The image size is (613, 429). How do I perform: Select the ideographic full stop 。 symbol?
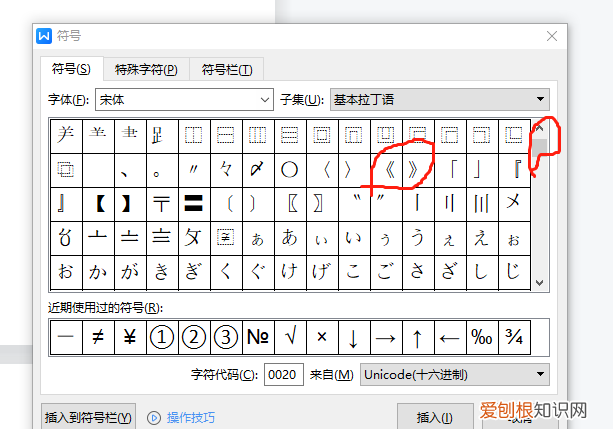pyautogui.click(x=163, y=170)
